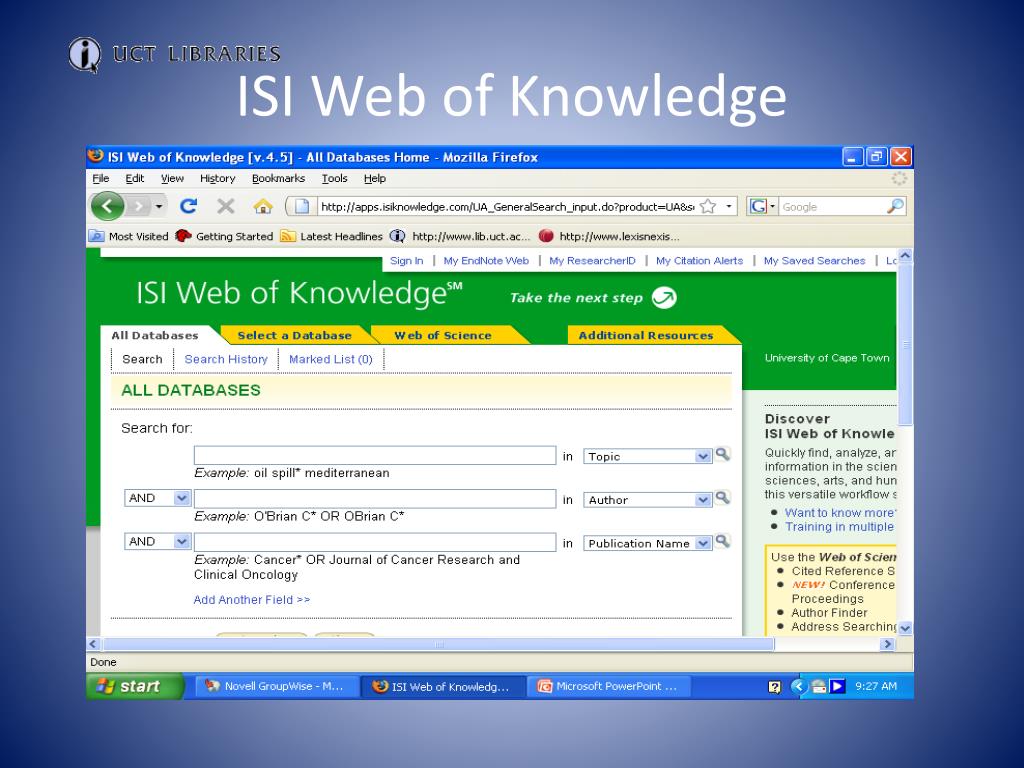Click the search aid icon beside Publication Name
The image size is (1024, 768).
pyautogui.click(x=722, y=541)
